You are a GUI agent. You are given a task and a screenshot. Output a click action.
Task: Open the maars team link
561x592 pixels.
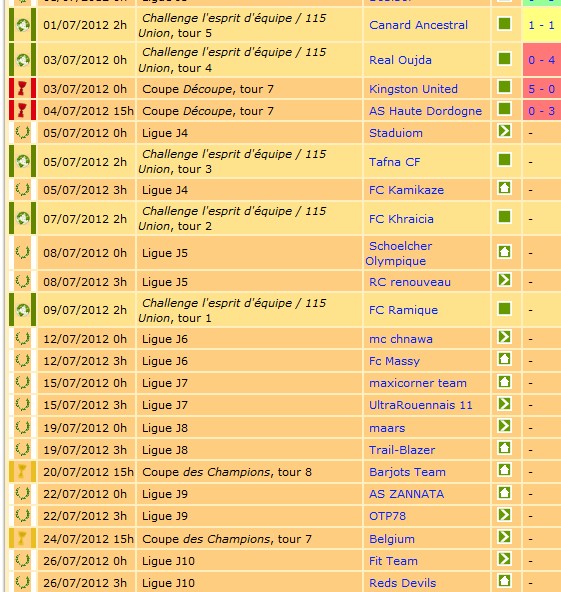click(x=387, y=428)
